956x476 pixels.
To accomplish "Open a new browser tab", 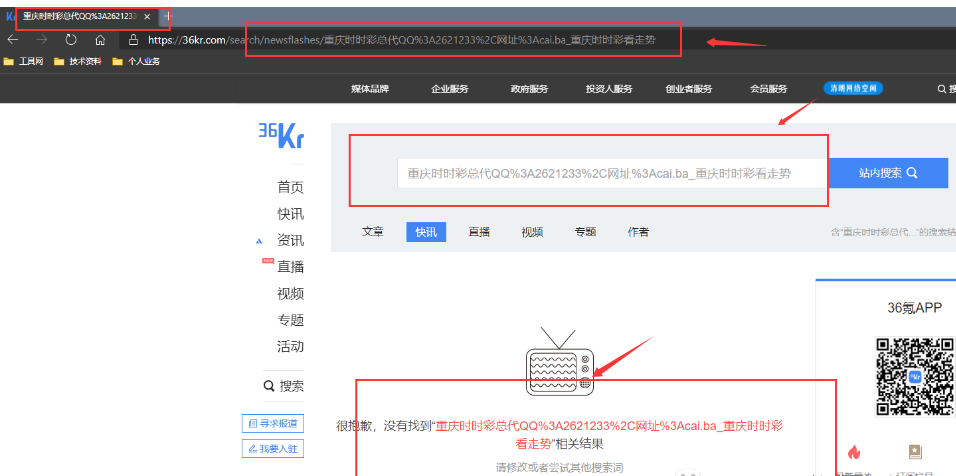I will click(x=169, y=16).
